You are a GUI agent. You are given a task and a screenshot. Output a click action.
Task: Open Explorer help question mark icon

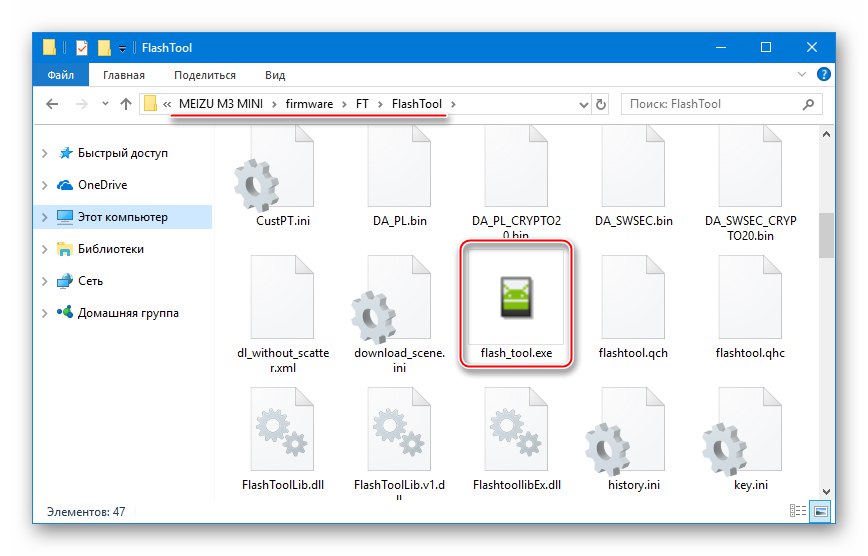click(824, 74)
